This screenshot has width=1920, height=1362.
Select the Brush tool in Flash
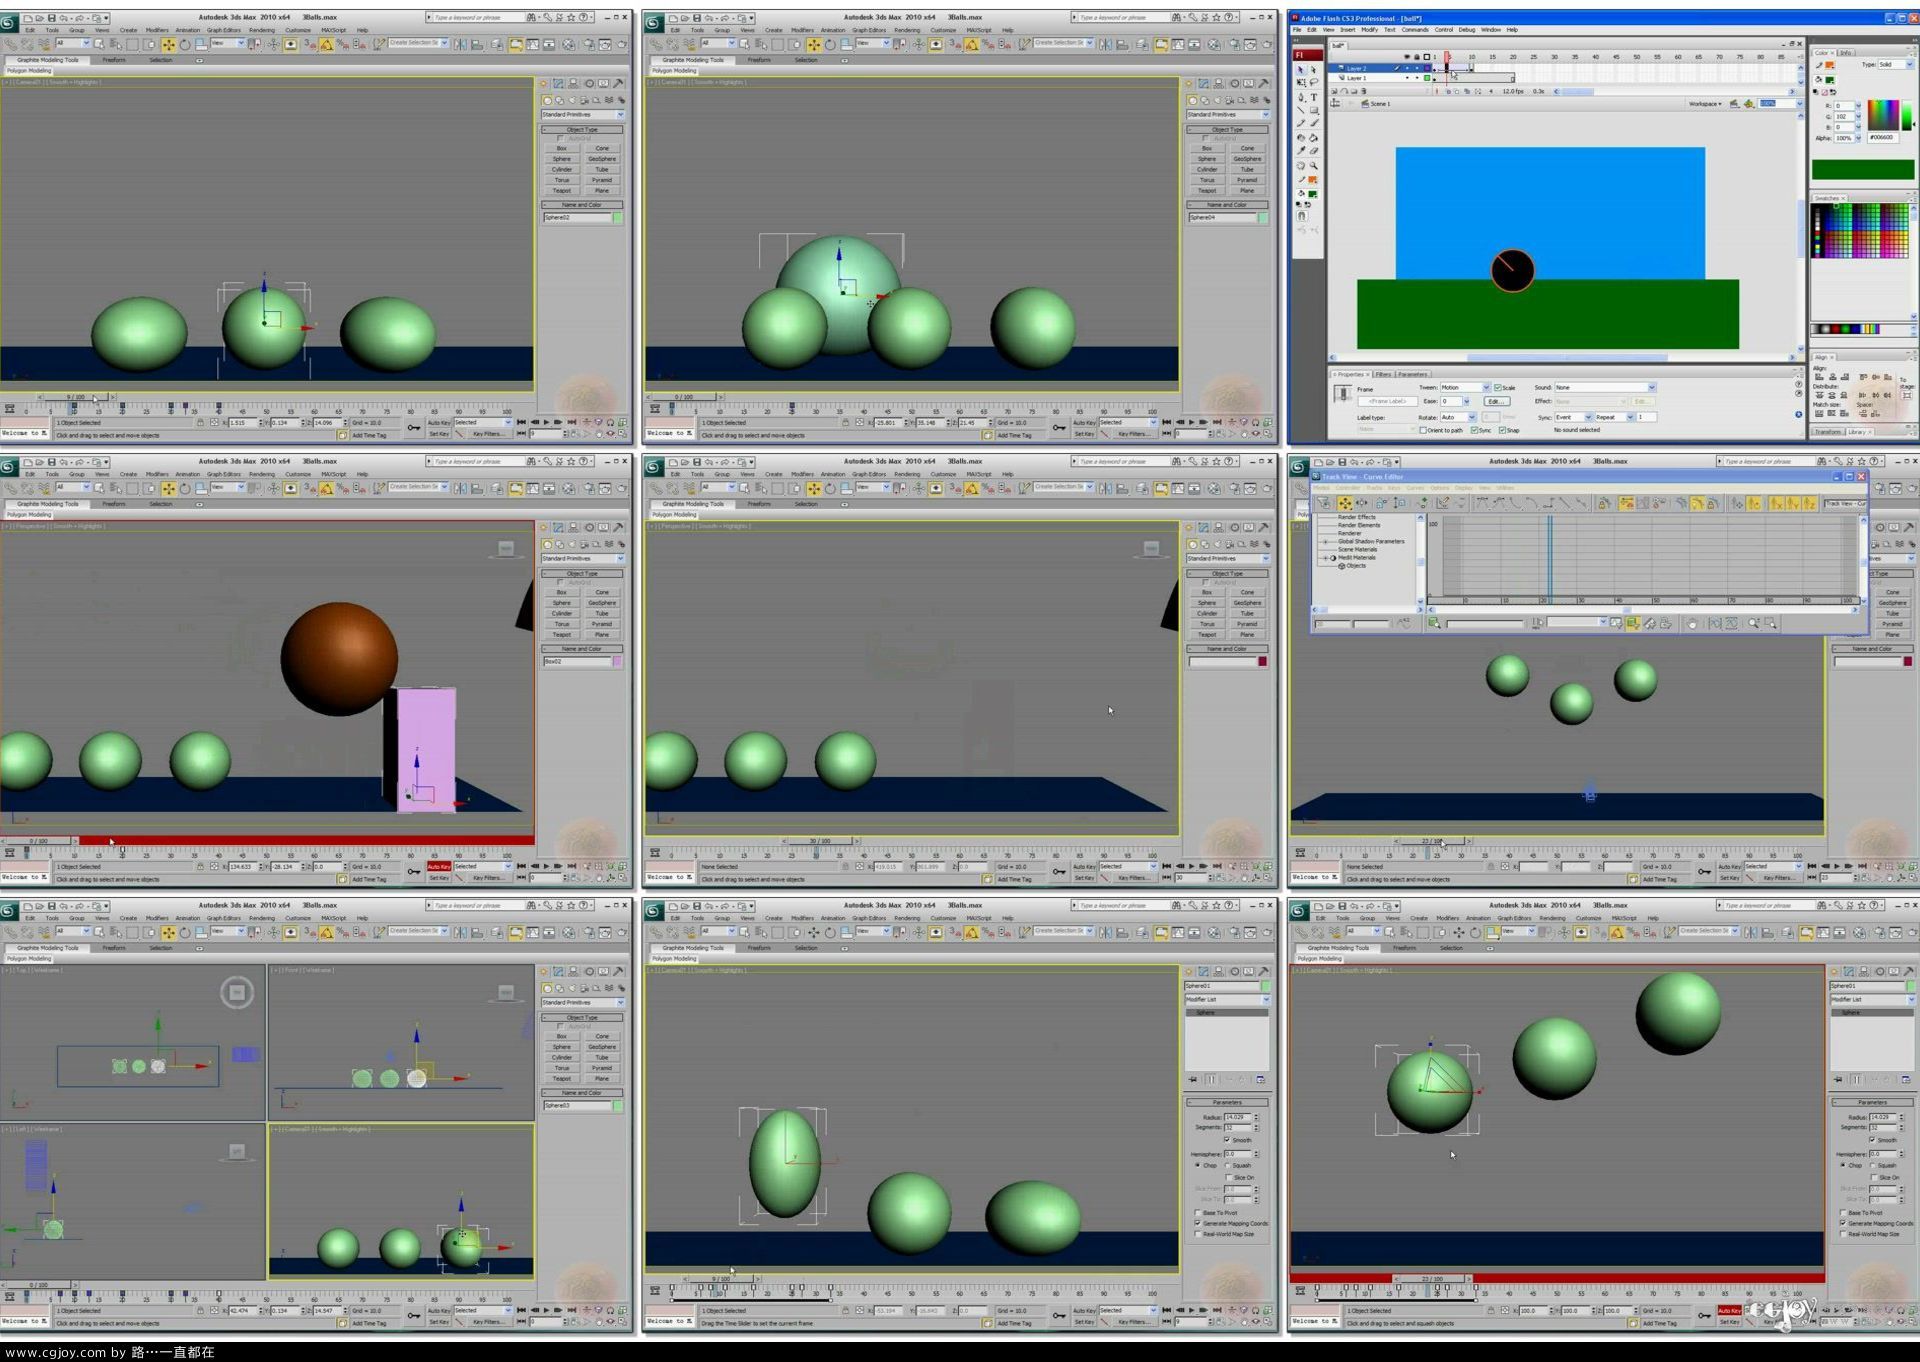1314,122
